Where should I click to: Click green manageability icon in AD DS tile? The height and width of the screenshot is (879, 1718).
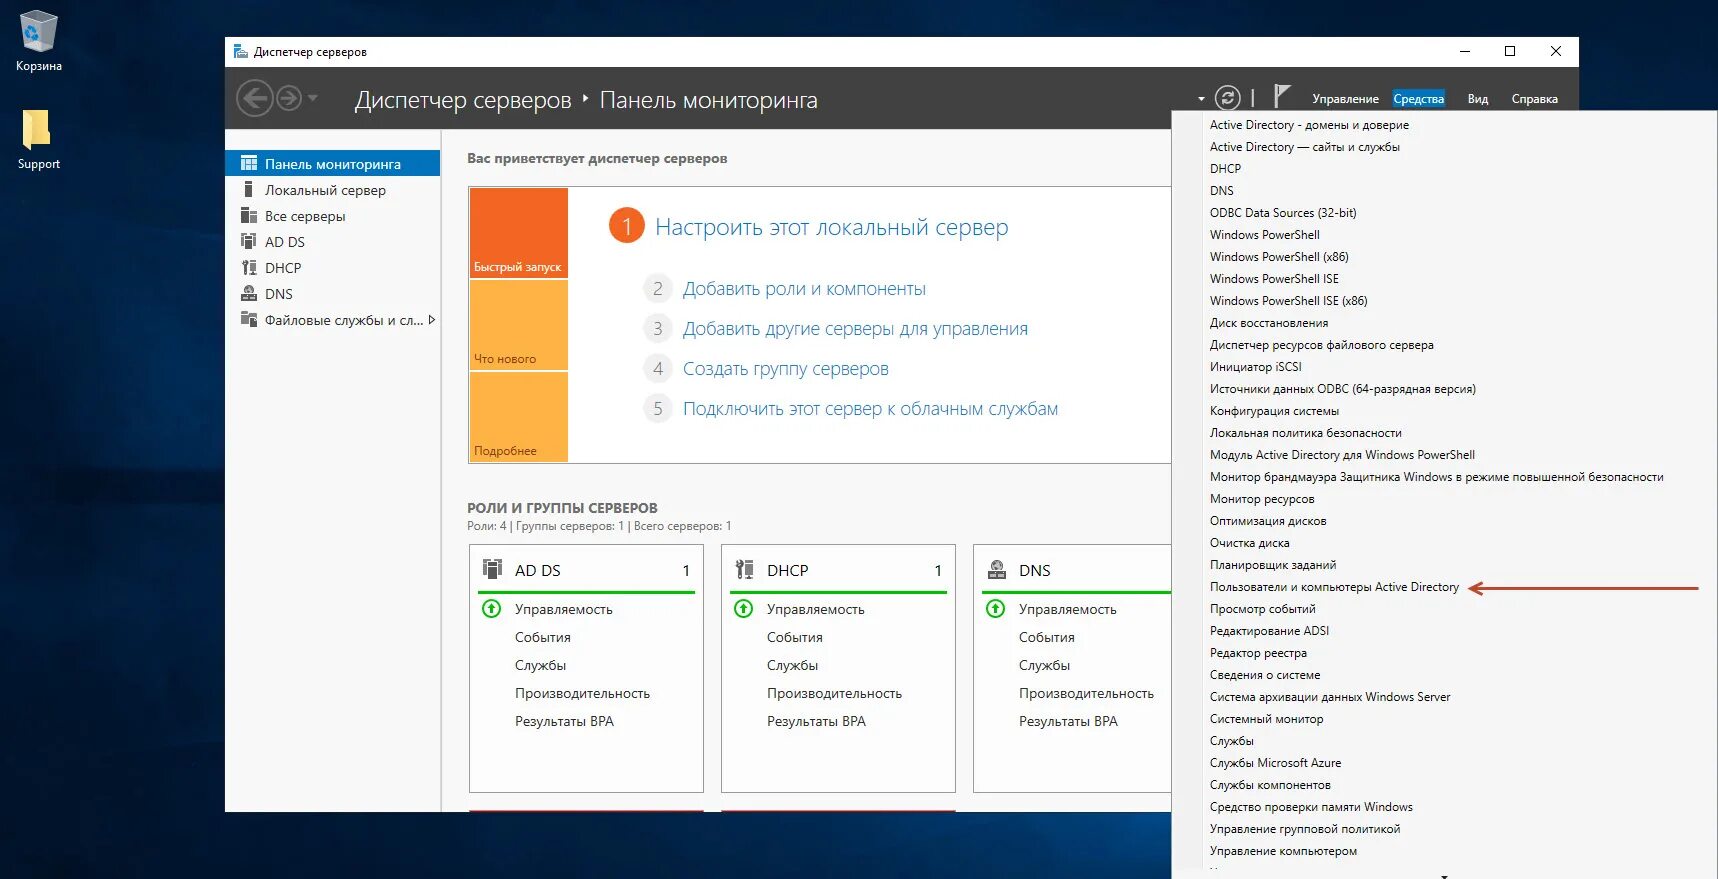pos(491,608)
